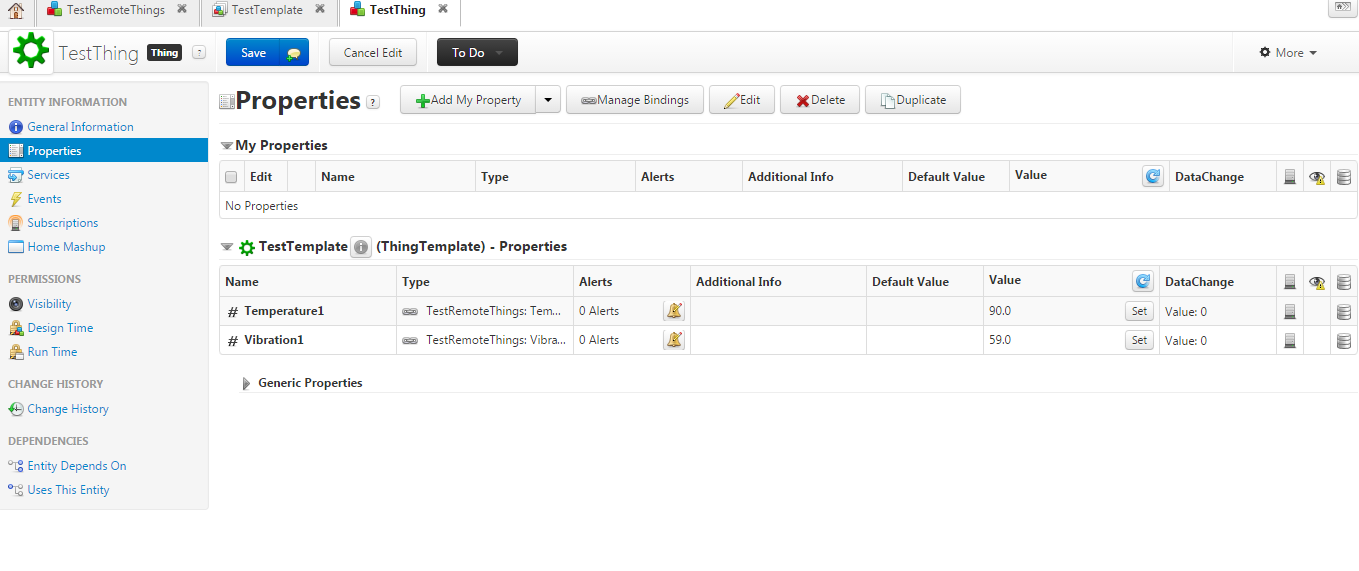The height and width of the screenshot is (571, 1359).
Task: Click logged database icon in Temperature1 row
Action: 1344,311
